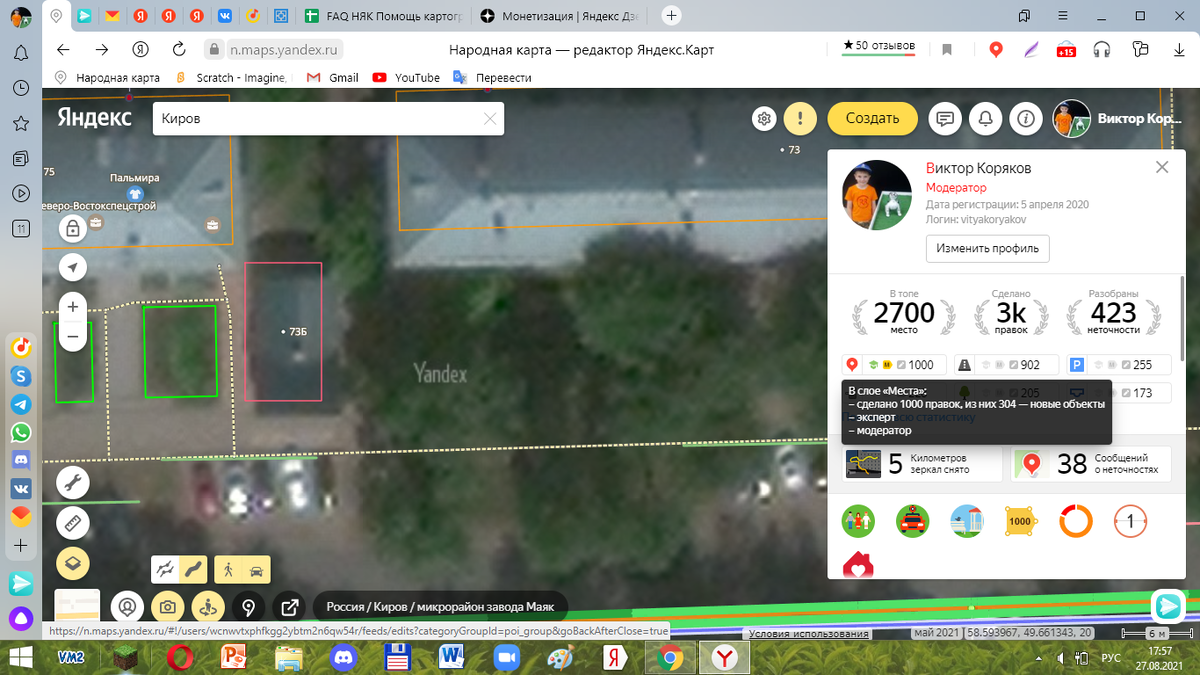Switch to FAQ НЯК Помощь картогр tab

[383, 16]
